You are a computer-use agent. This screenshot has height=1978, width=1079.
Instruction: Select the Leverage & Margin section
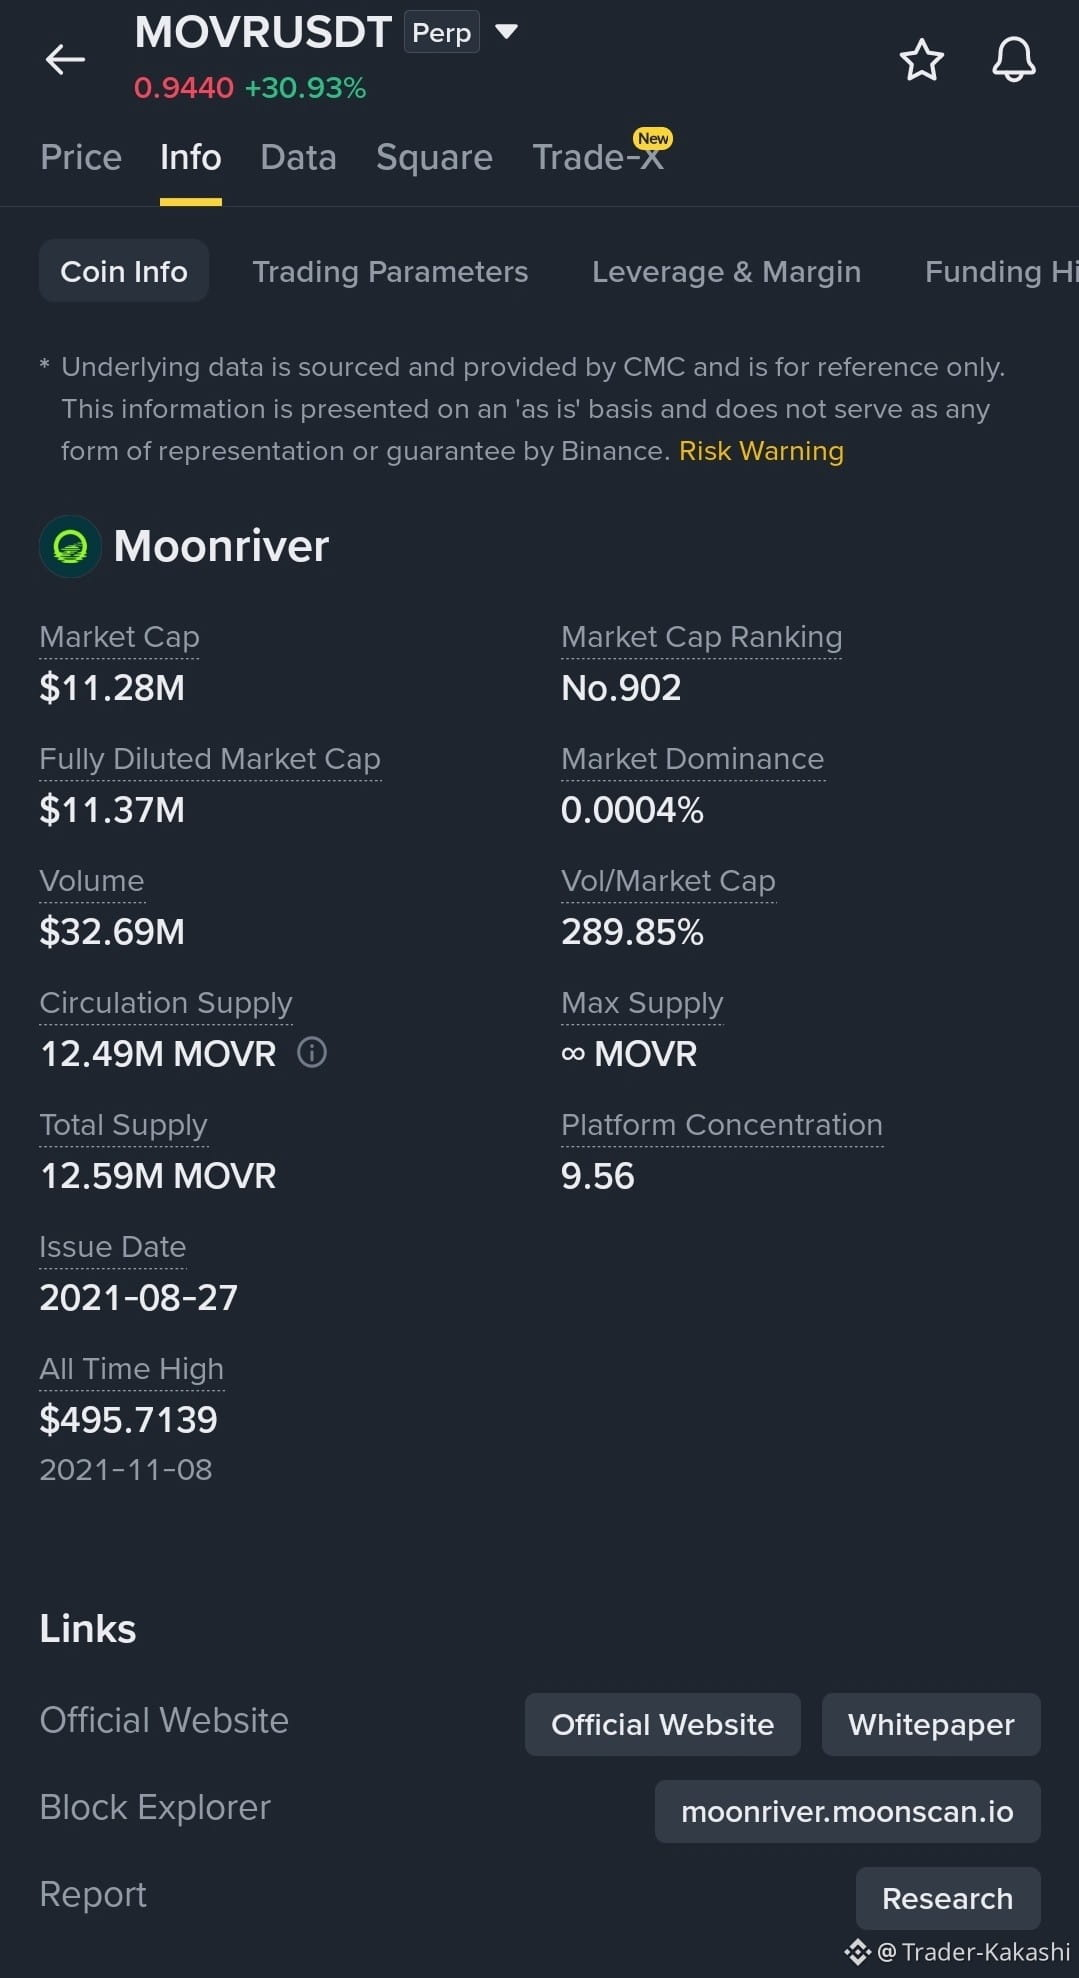pyautogui.click(x=726, y=271)
